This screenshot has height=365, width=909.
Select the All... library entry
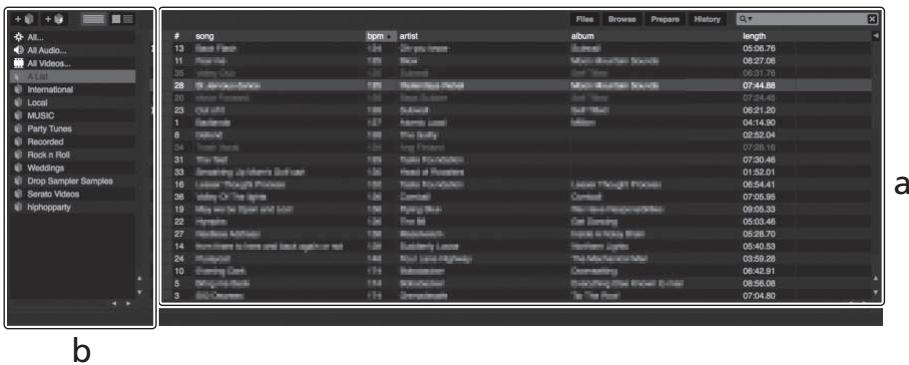[73, 37]
